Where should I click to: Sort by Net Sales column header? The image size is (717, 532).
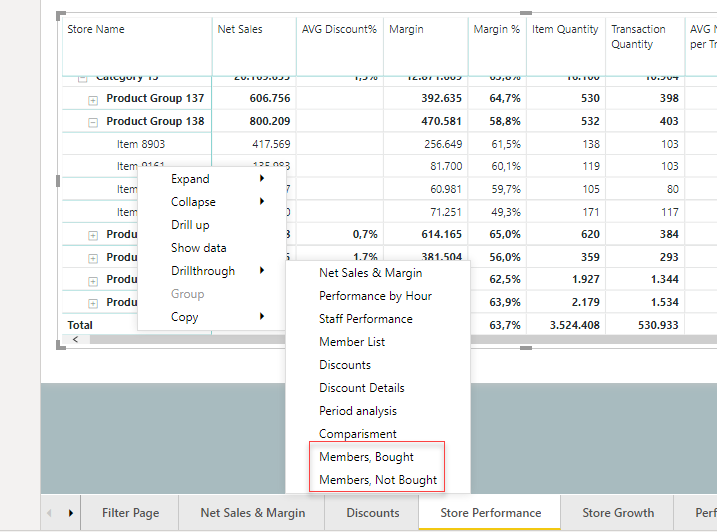pos(240,30)
